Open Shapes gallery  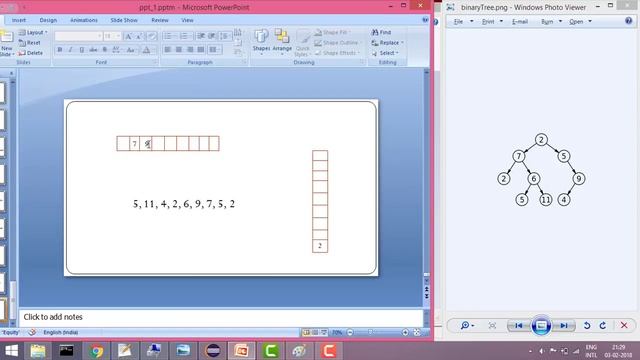[x=261, y=42]
